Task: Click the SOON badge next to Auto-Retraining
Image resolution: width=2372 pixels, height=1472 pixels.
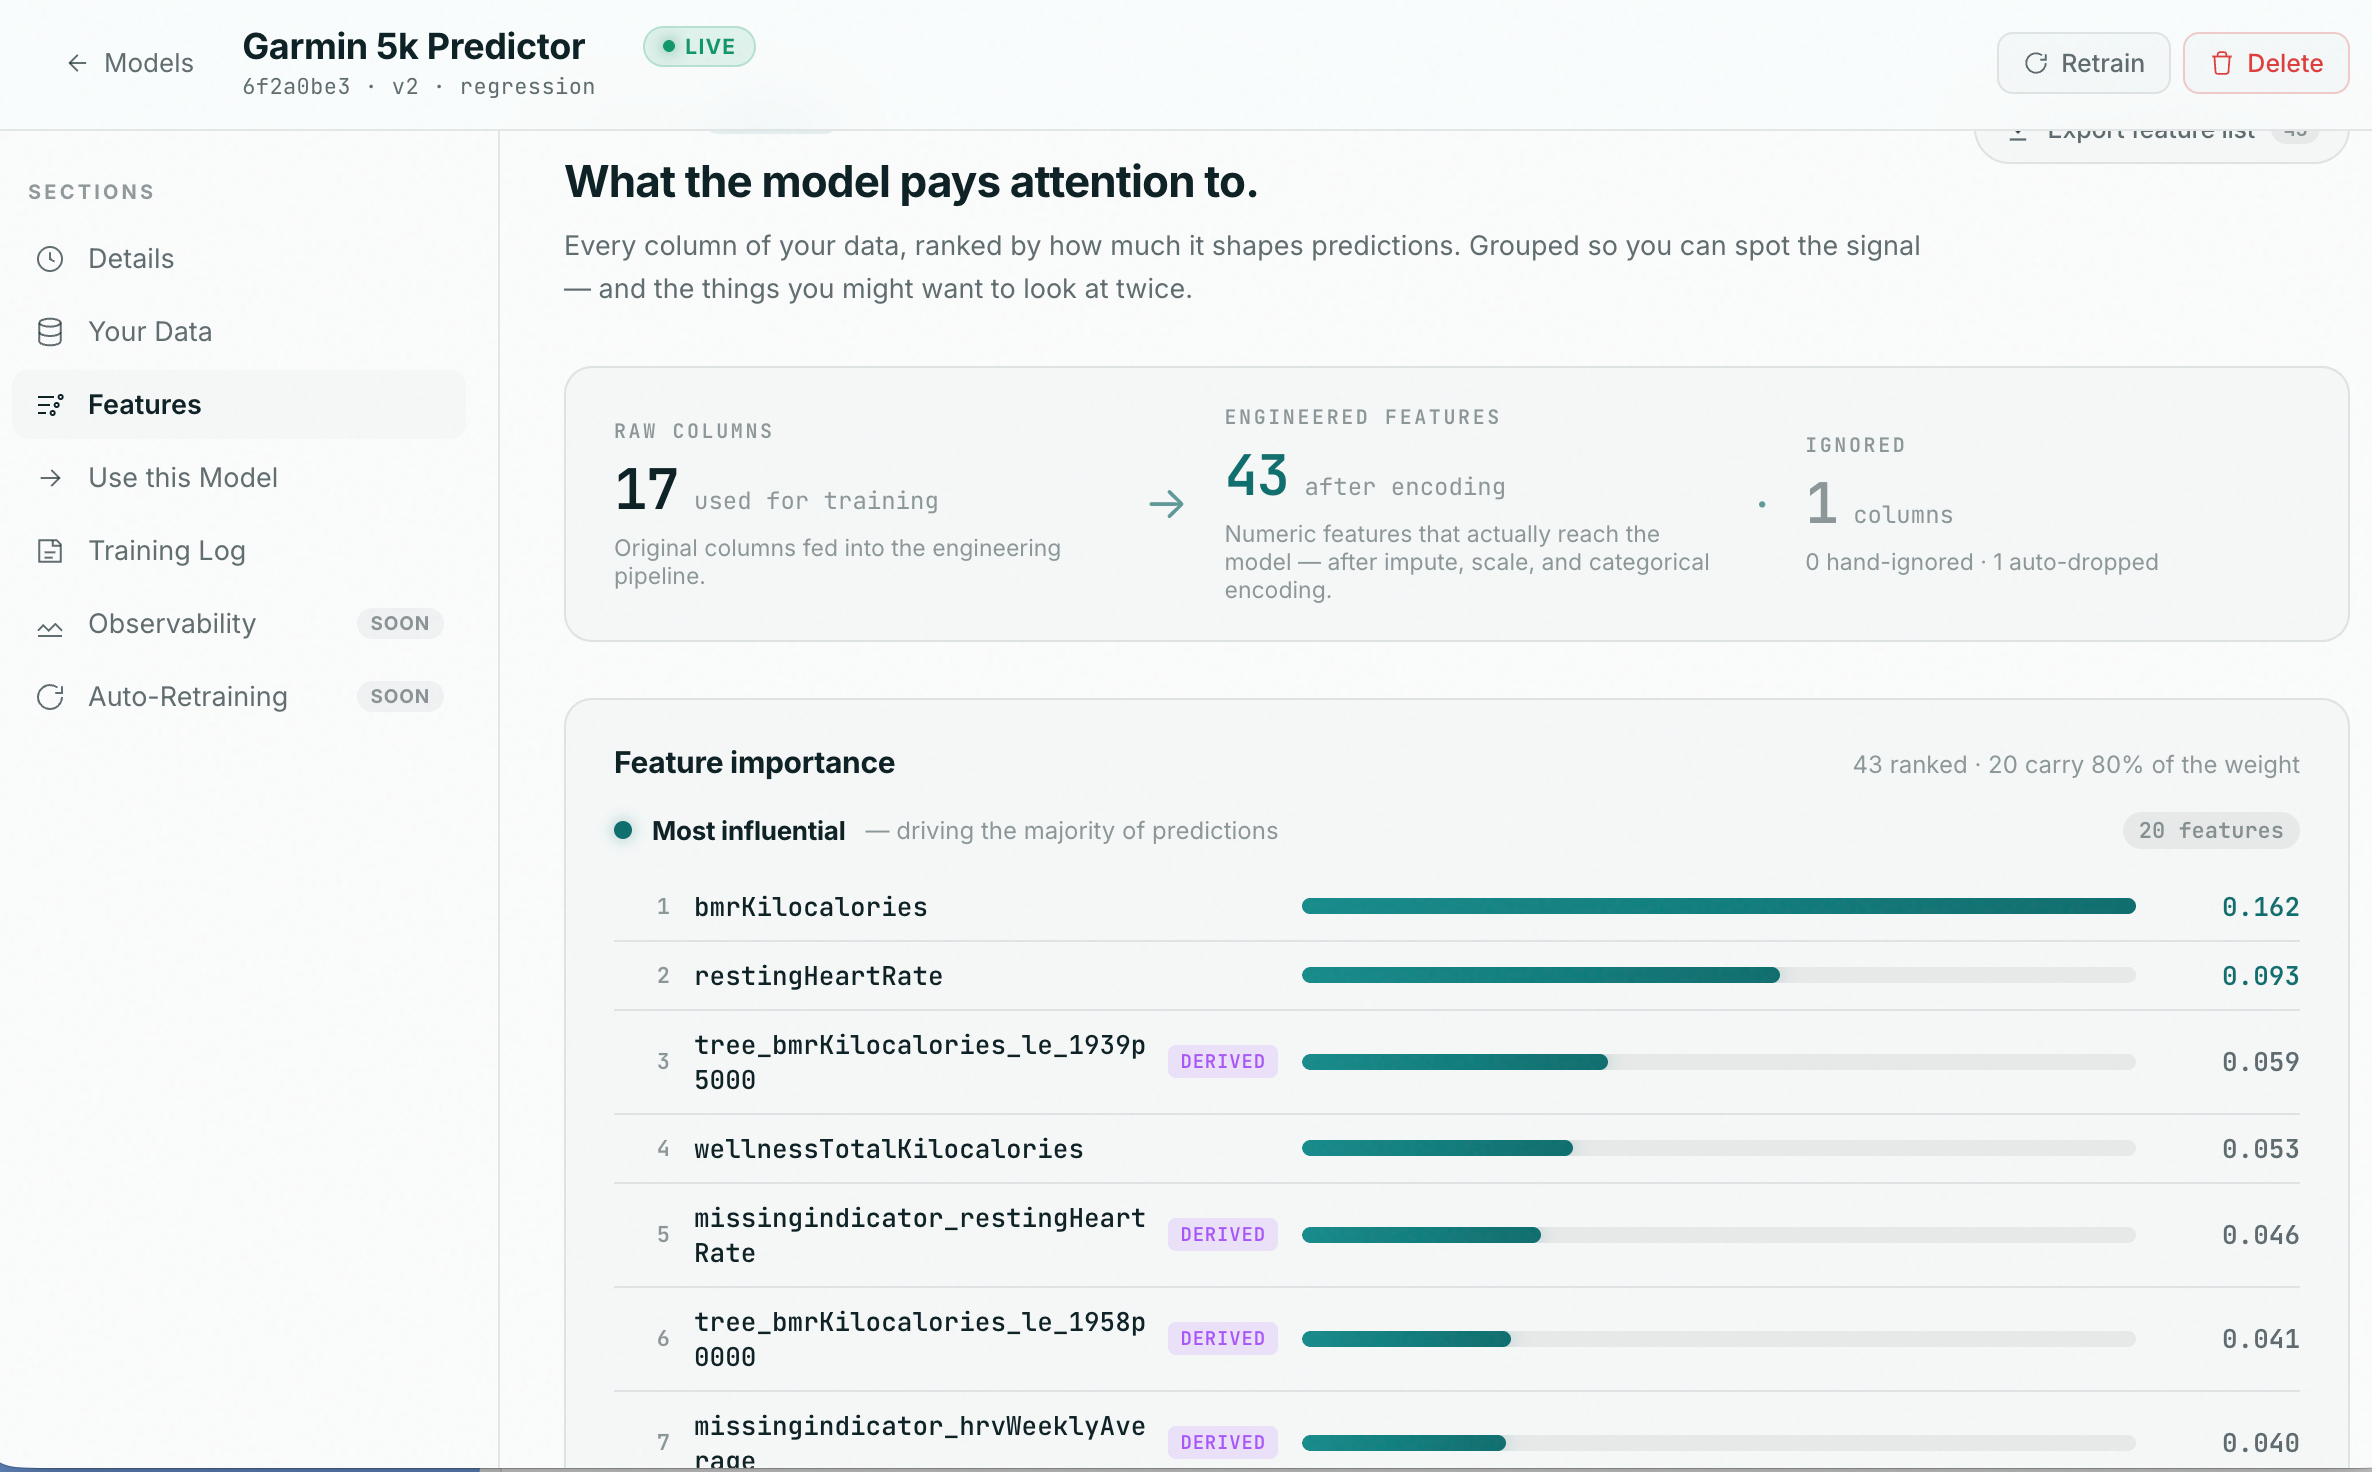Action: 400,696
